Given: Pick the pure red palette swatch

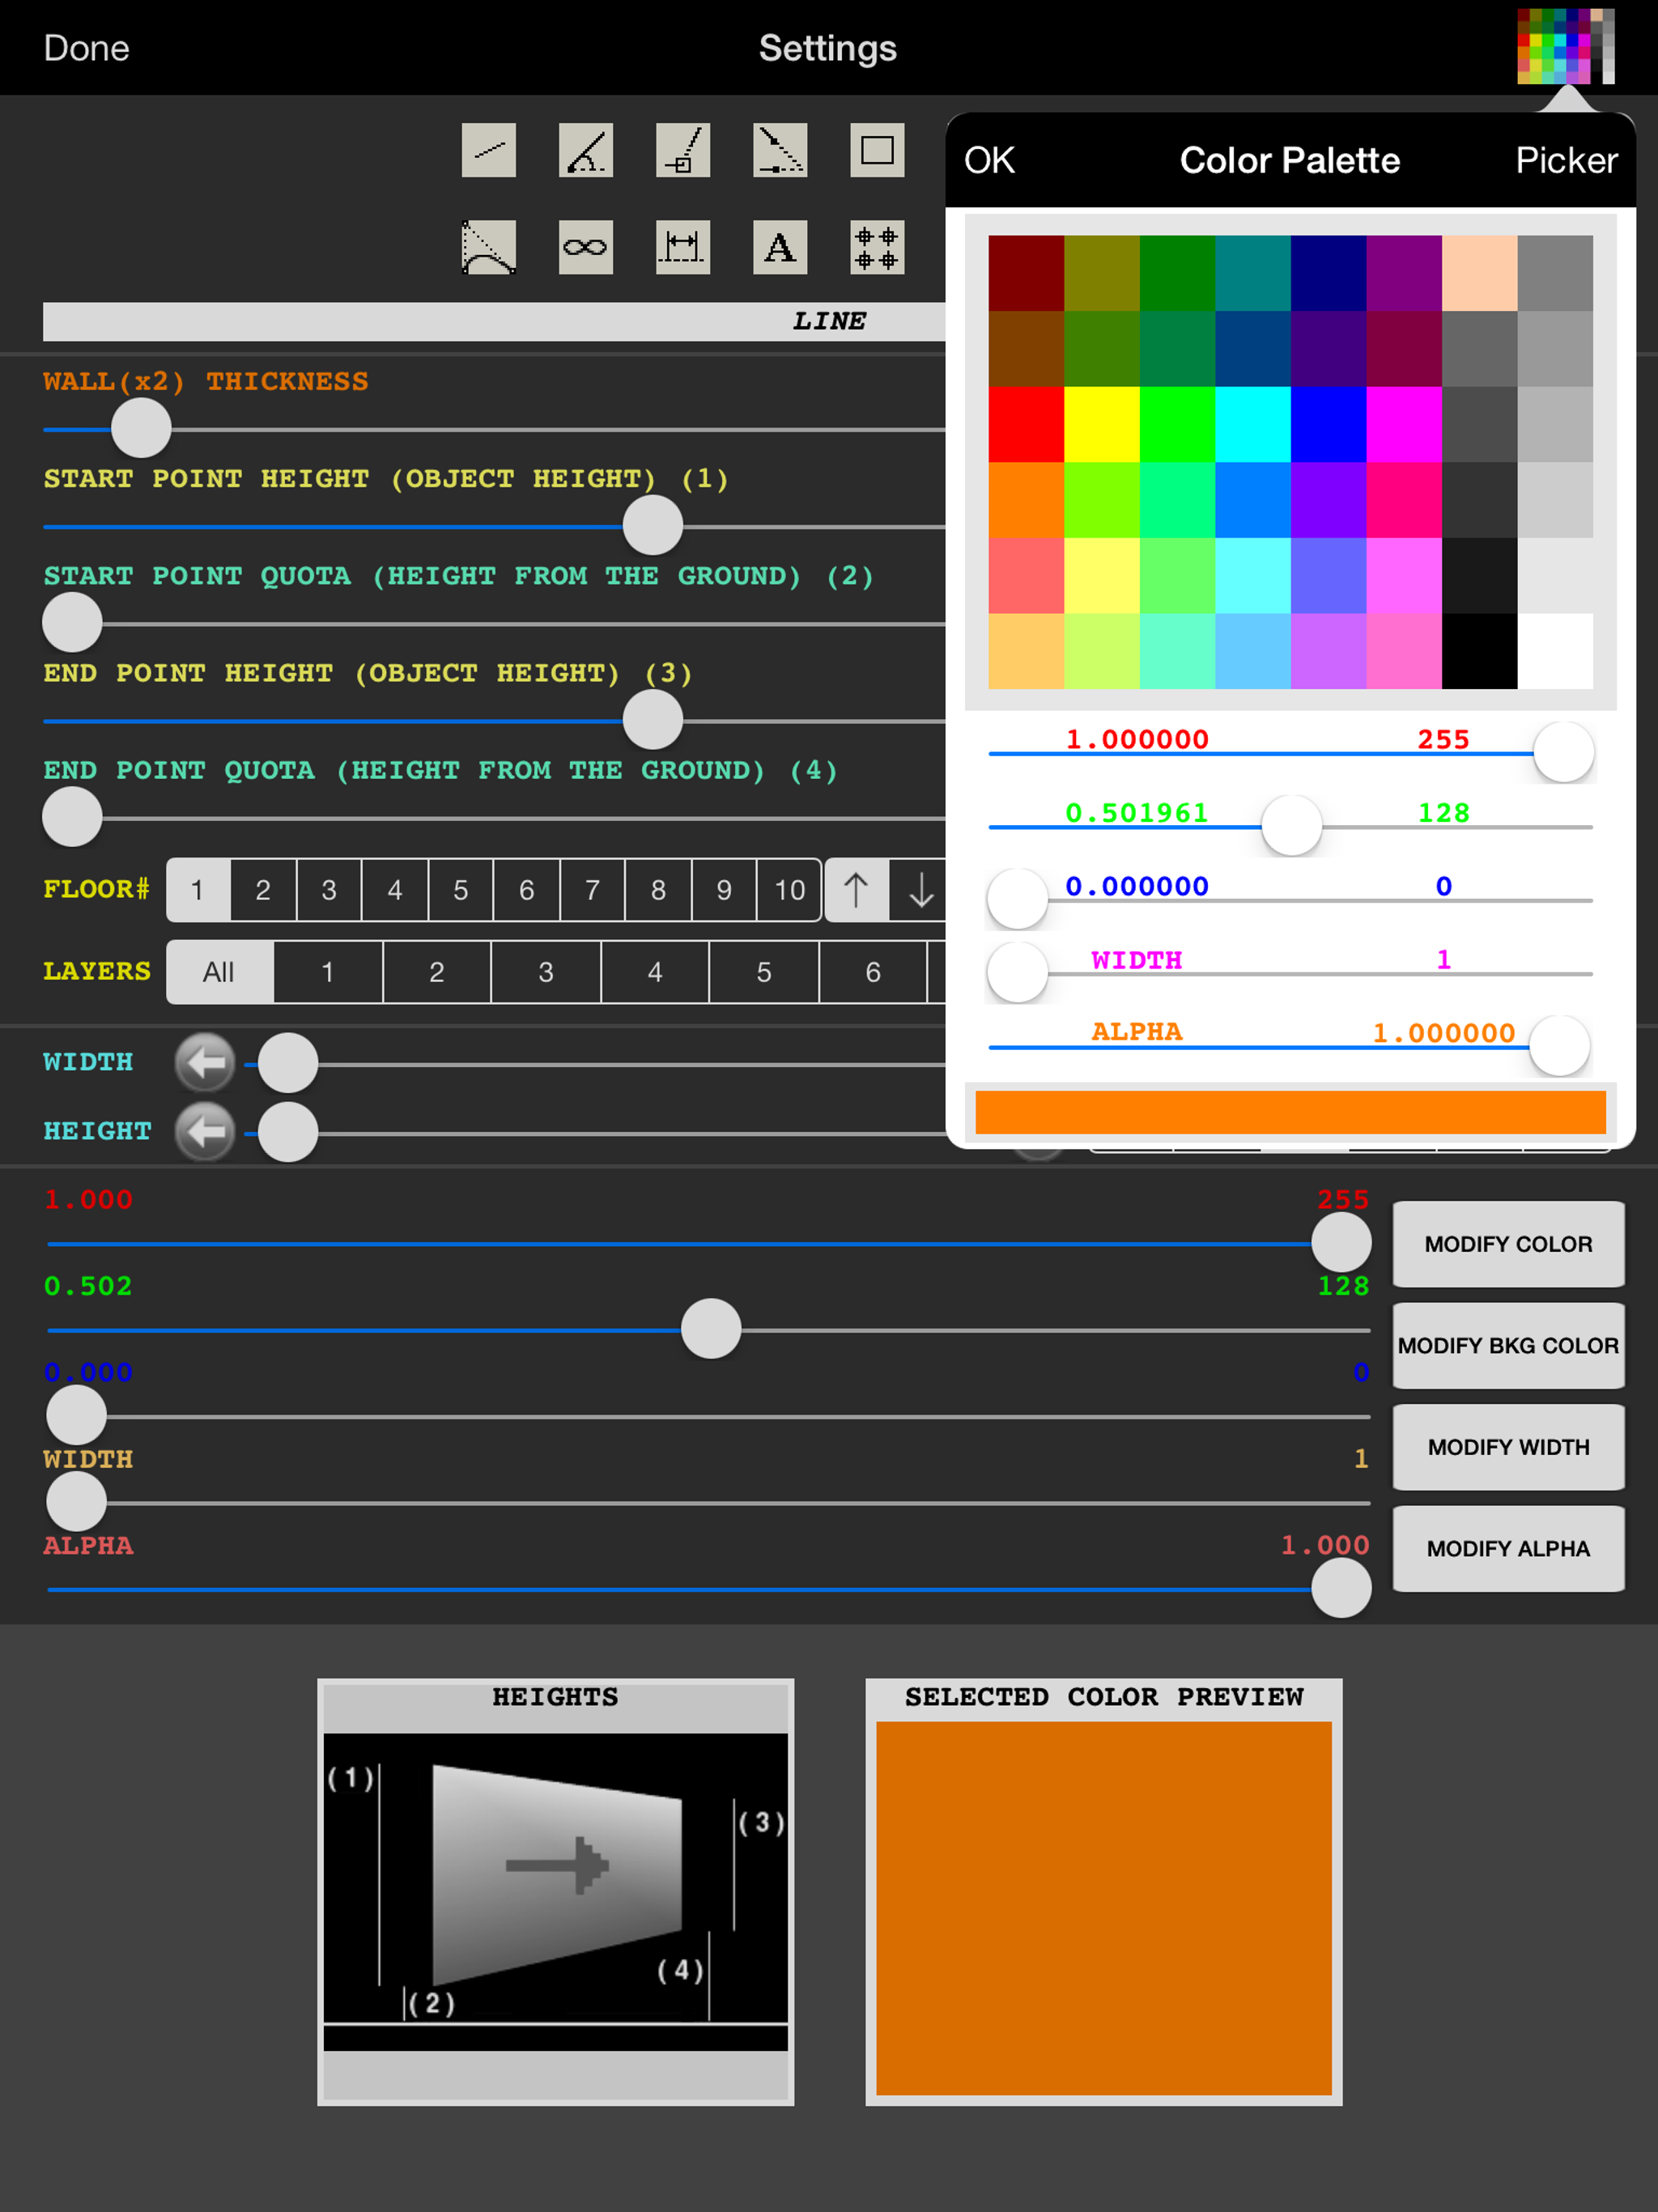Looking at the screenshot, I should click(x=1025, y=424).
